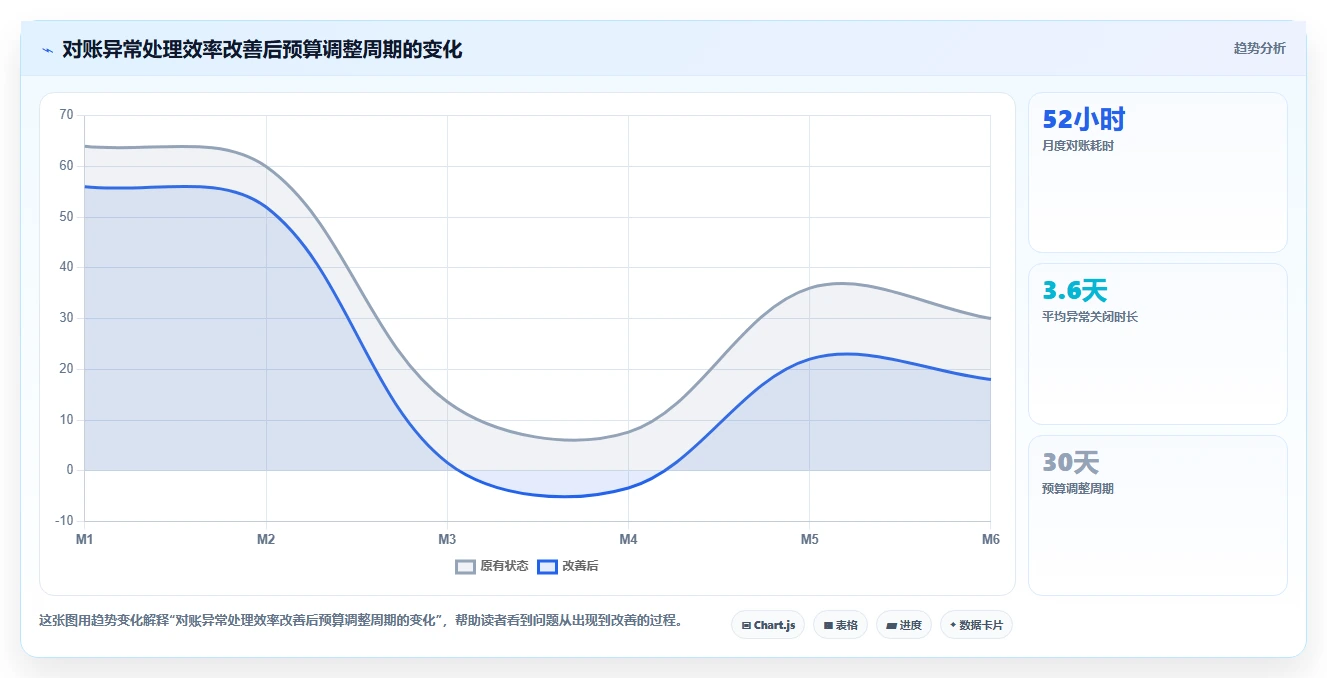Click the 数据卡片 tag chip
This screenshot has width=1327, height=678.
[977, 625]
